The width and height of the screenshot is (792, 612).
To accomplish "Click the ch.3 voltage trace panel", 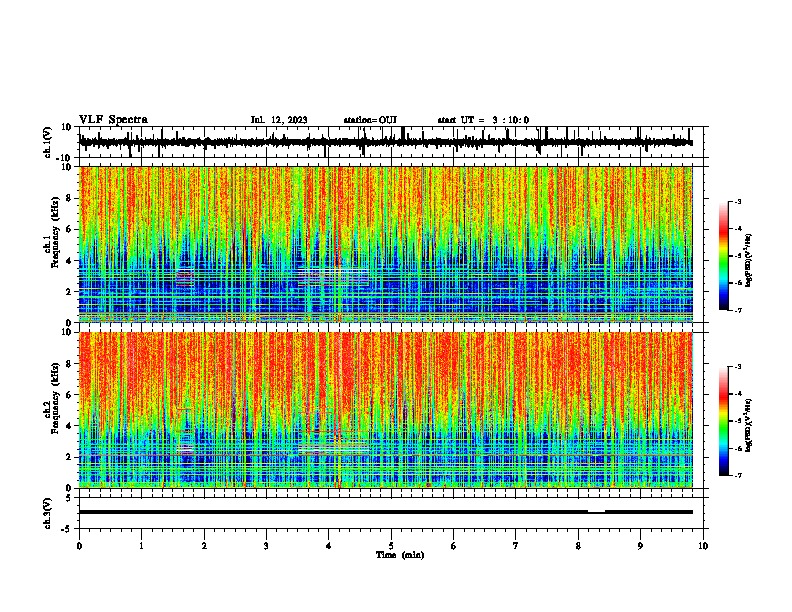I will click(x=393, y=513).
